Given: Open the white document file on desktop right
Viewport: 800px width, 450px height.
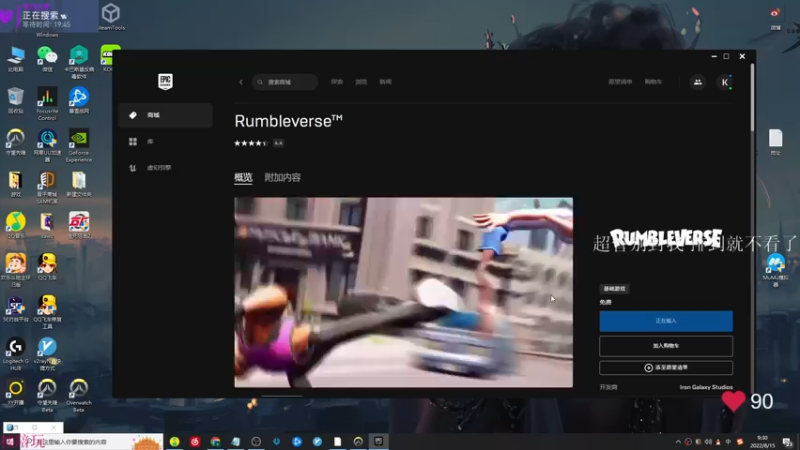Looking at the screenshot, I should pyautogui.click(x=776, y=142).
